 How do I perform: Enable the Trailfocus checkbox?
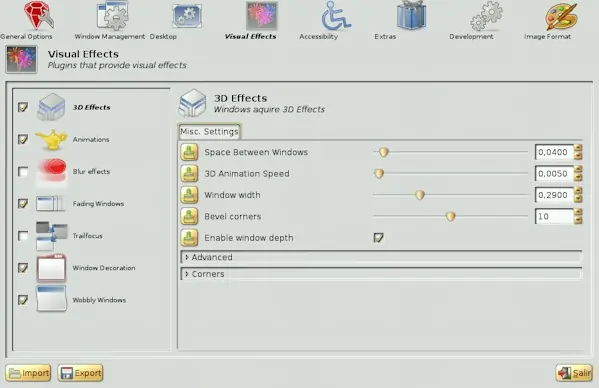tap(23, 236)
